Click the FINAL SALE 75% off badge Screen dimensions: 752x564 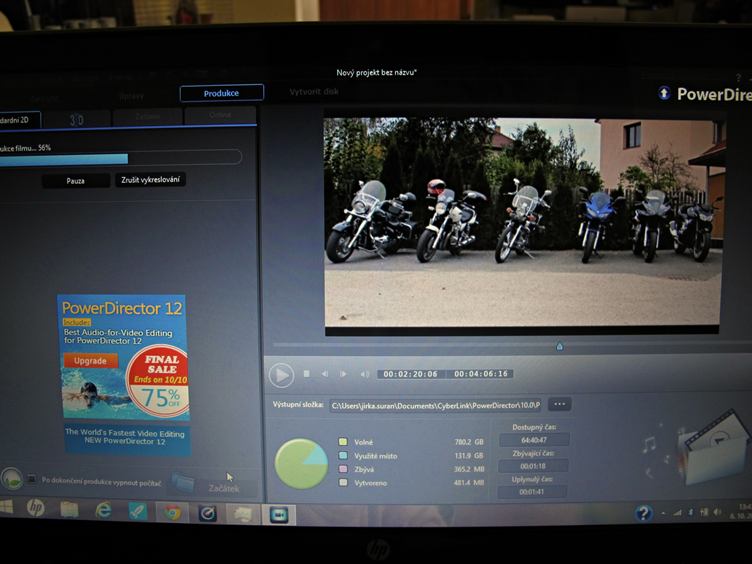(x=159, y=380)
